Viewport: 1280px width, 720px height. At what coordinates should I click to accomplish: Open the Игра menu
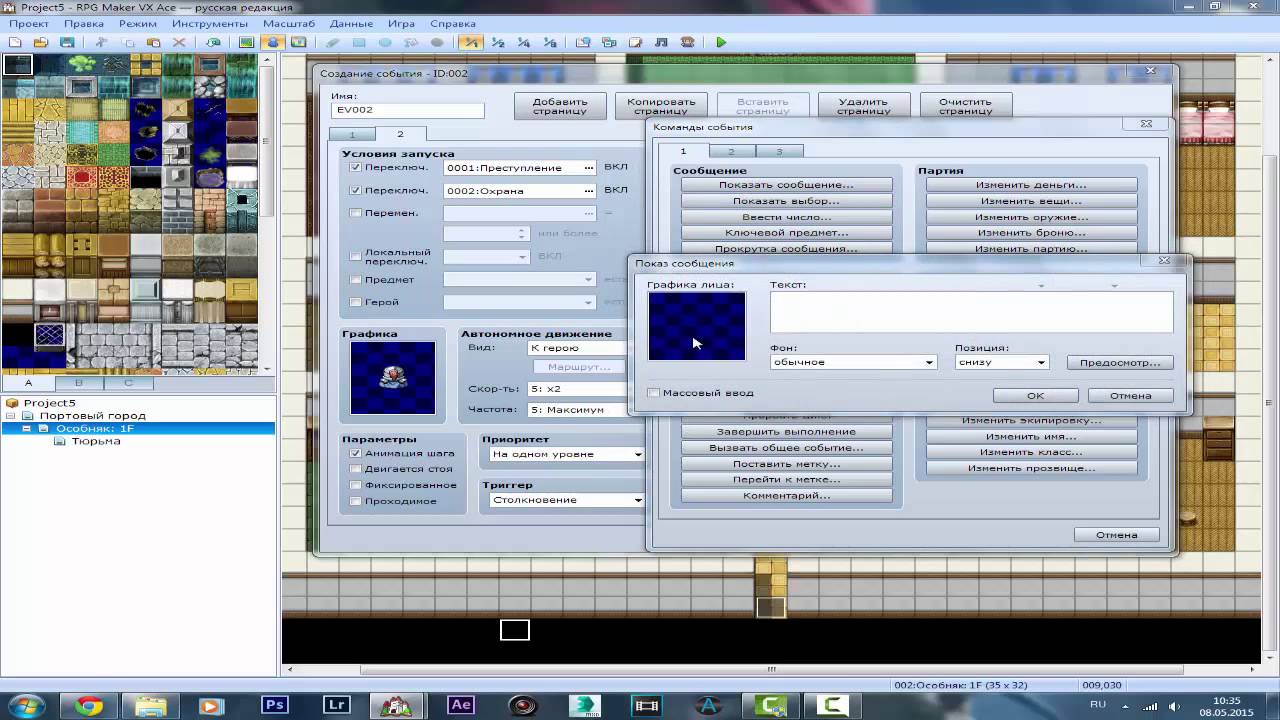point(401,23)
